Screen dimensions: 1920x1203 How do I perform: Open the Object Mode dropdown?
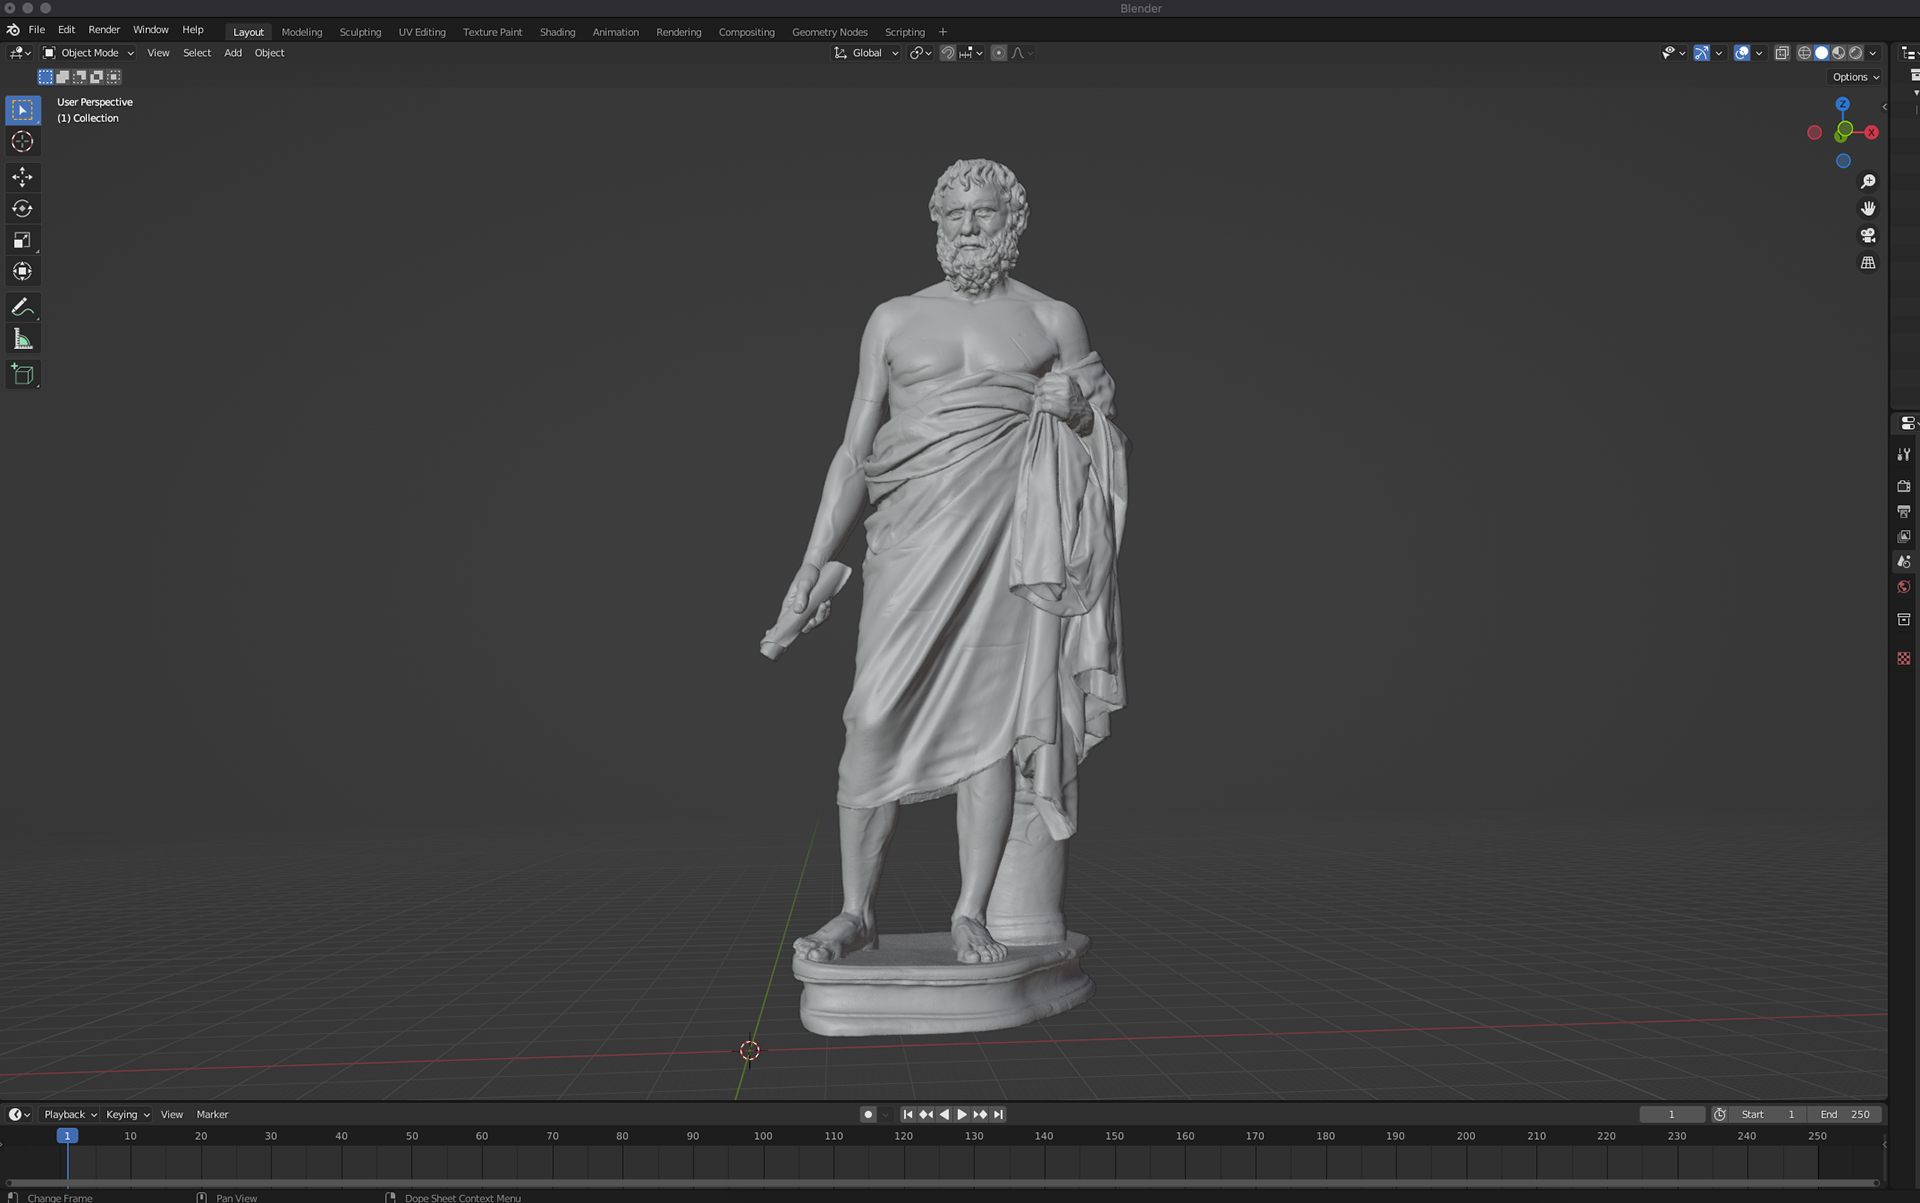(88, 53)
